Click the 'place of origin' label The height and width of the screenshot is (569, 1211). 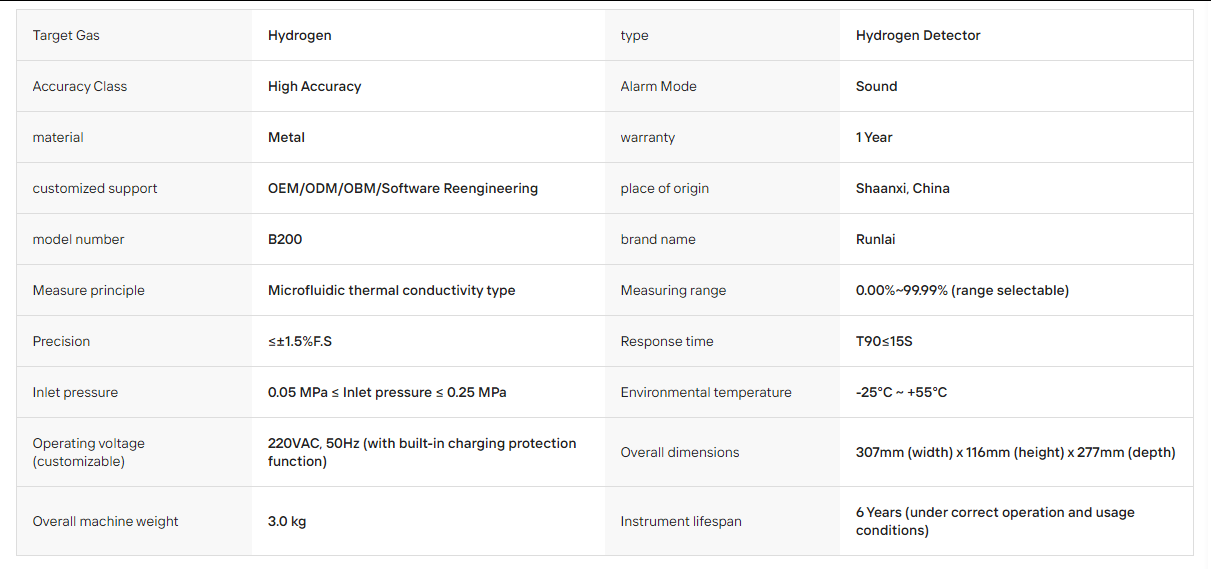665,188
